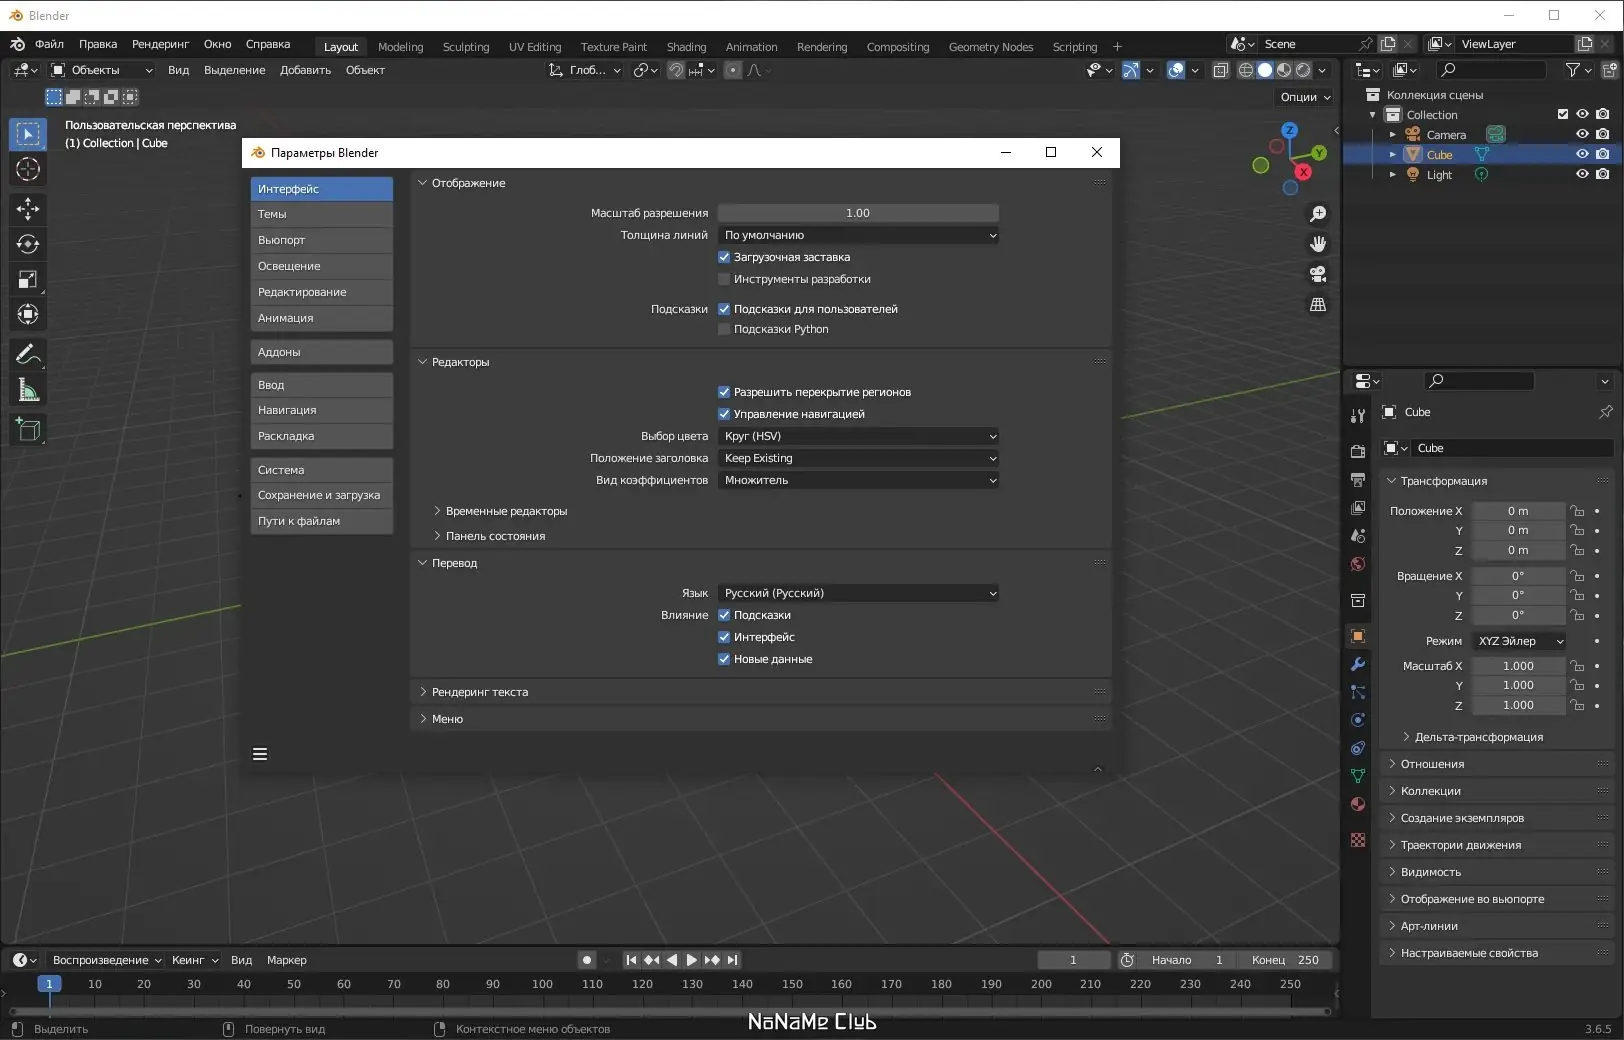Click the Масштаб разрешения value slider

[858, 213]
